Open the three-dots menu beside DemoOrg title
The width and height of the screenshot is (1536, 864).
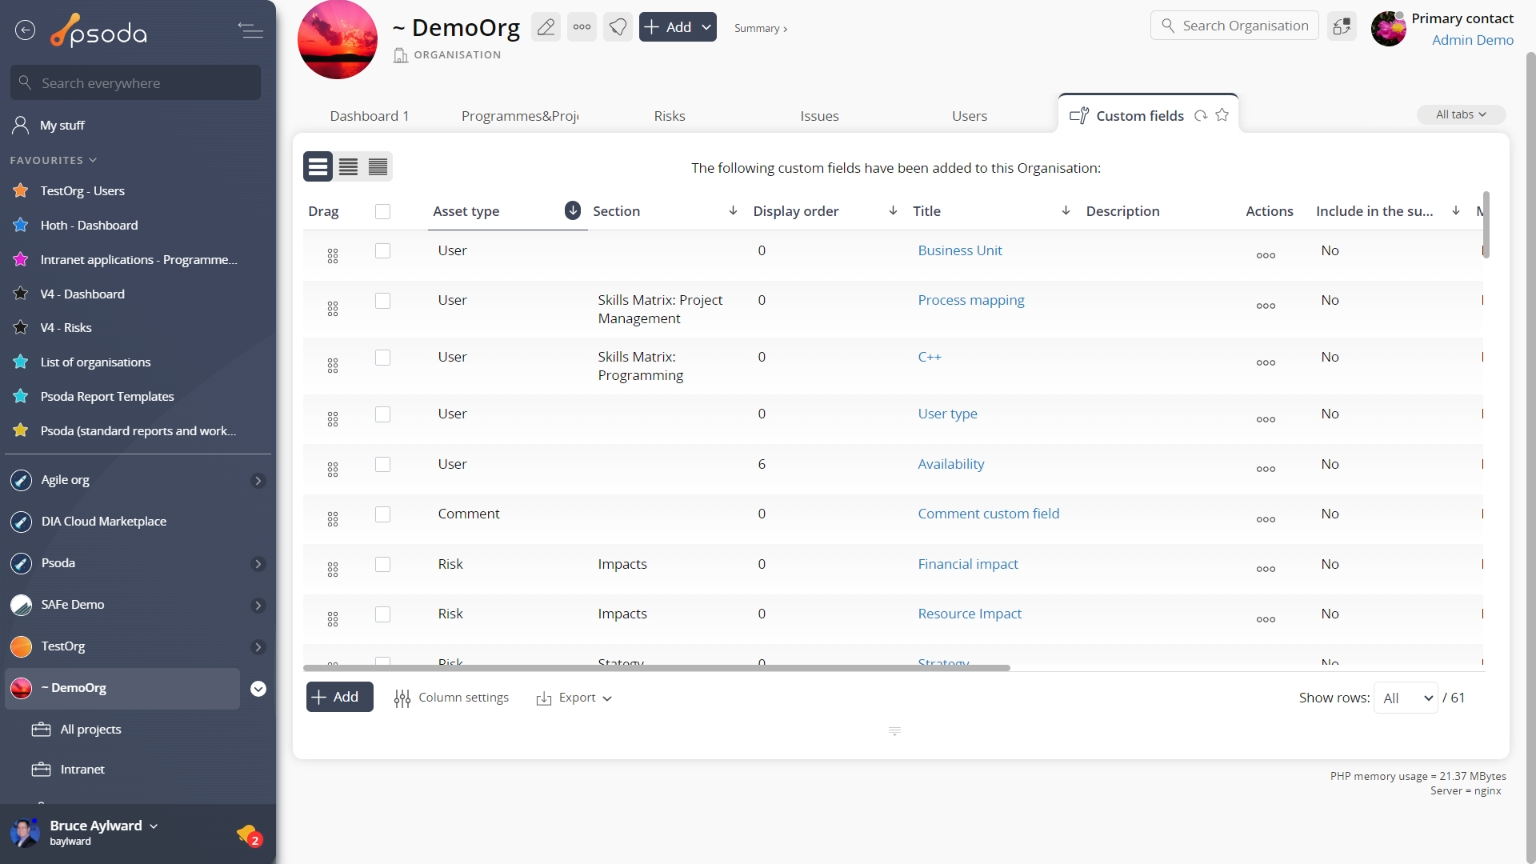click(x=582, y=27)
